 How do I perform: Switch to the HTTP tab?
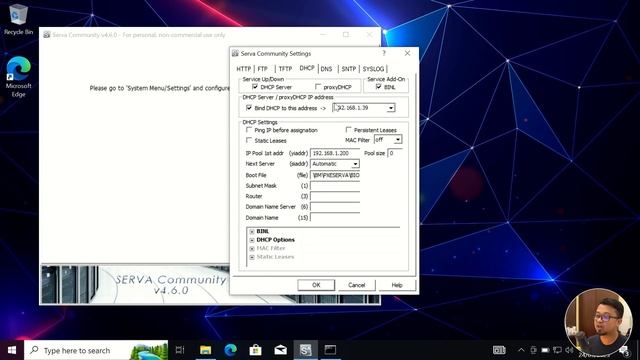point(244,69)
